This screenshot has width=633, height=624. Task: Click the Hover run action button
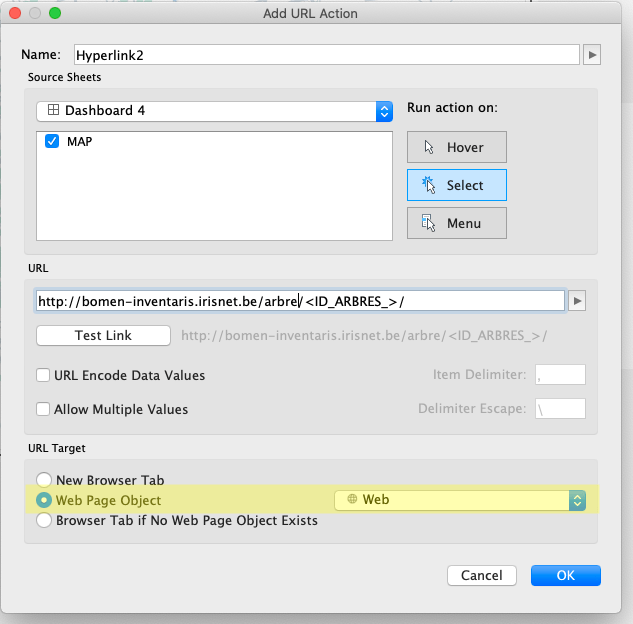tap(456, 147)
